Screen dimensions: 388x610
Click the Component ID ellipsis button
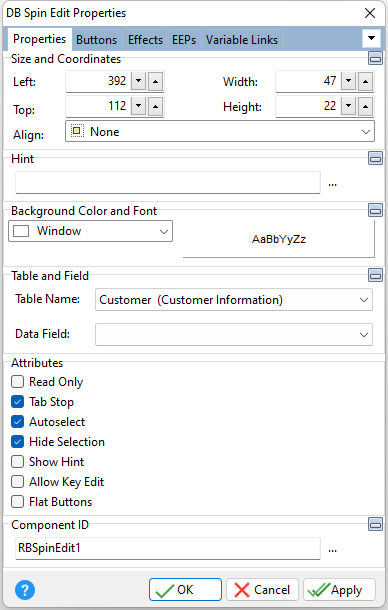332,550
